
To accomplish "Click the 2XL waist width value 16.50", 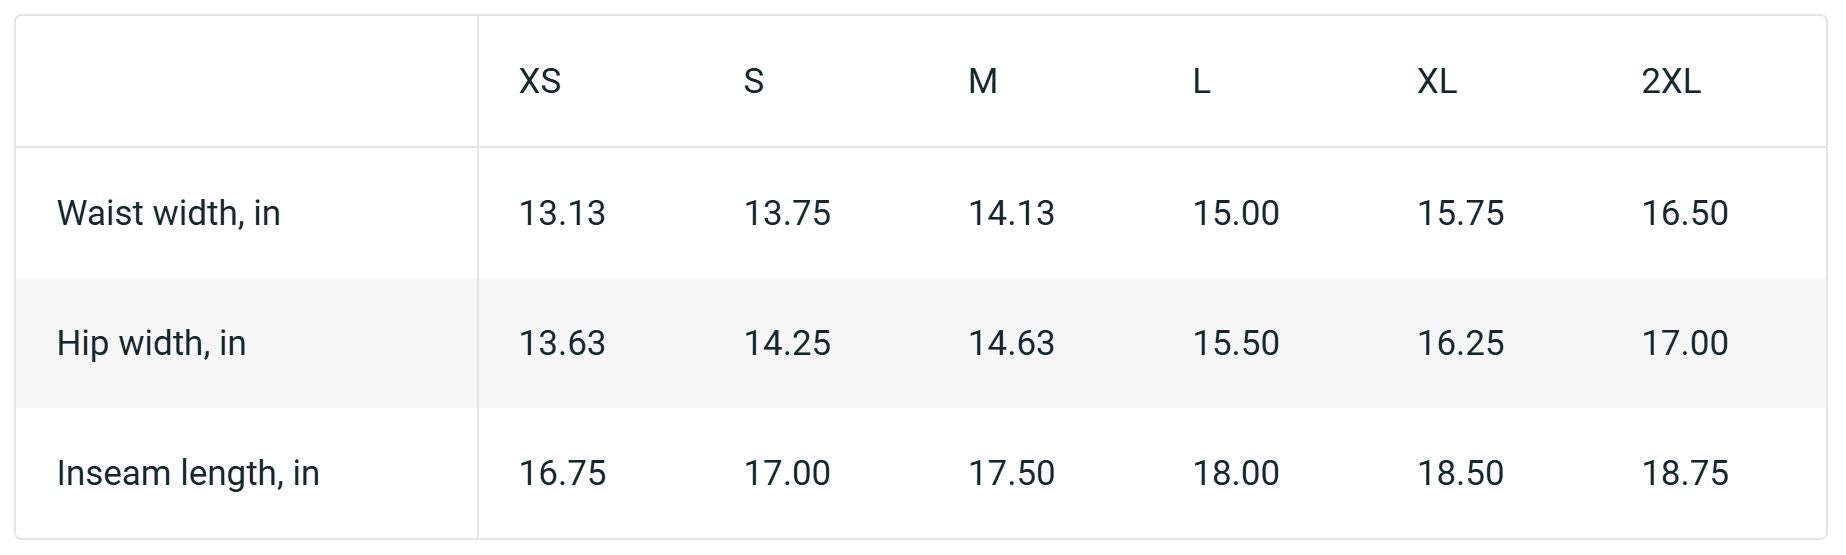I will click(x=1685, y=213).
